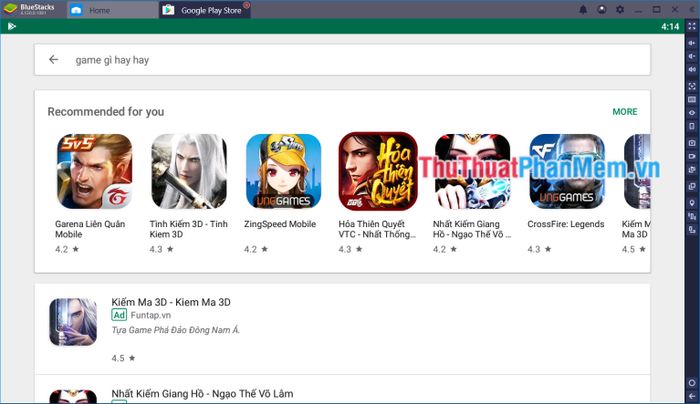Click the back arrow in the search bar
700x404 pixels.
(54, 59)
